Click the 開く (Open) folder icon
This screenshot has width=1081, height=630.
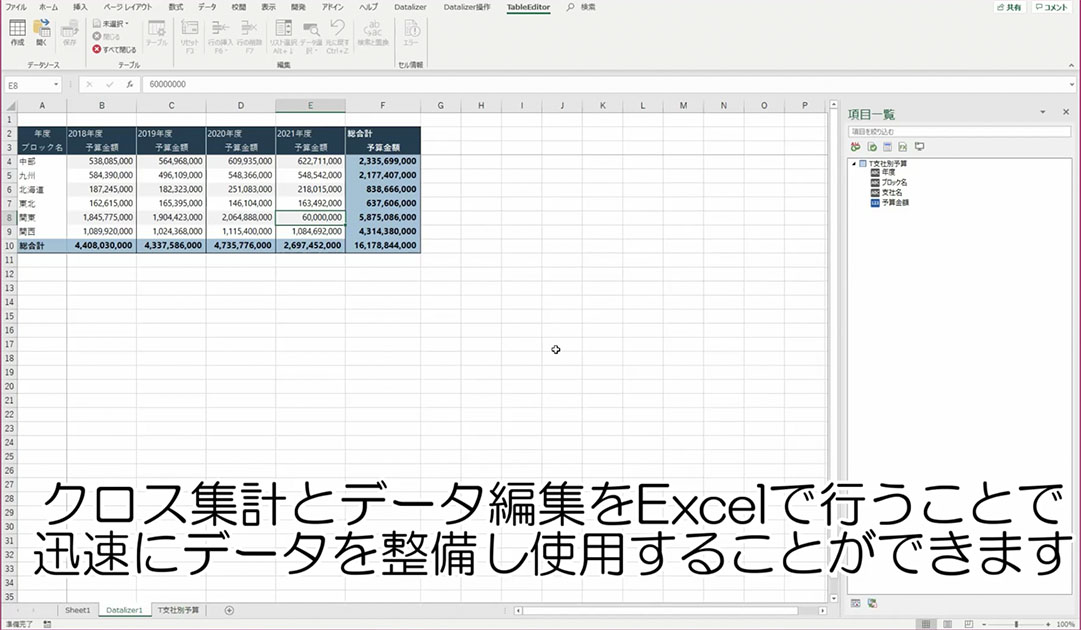41,33
